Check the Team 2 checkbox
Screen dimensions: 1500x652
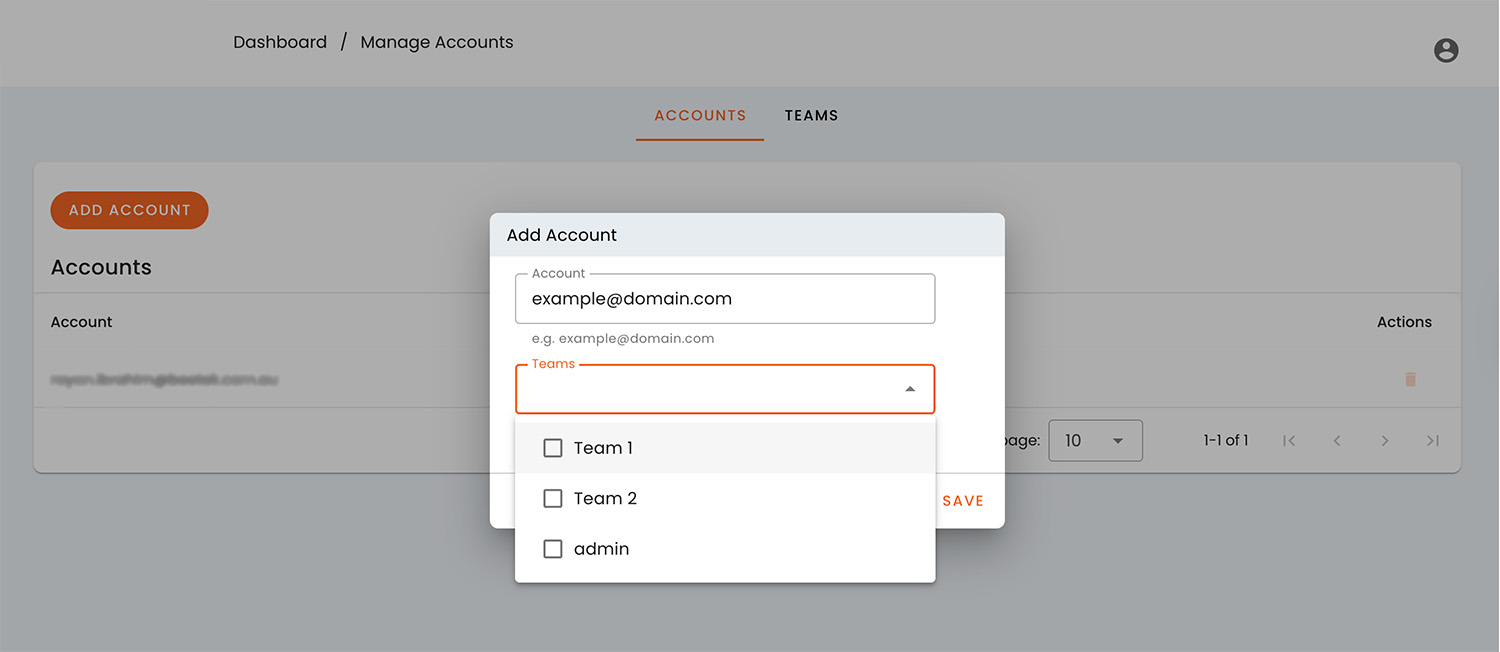(553, 498)
